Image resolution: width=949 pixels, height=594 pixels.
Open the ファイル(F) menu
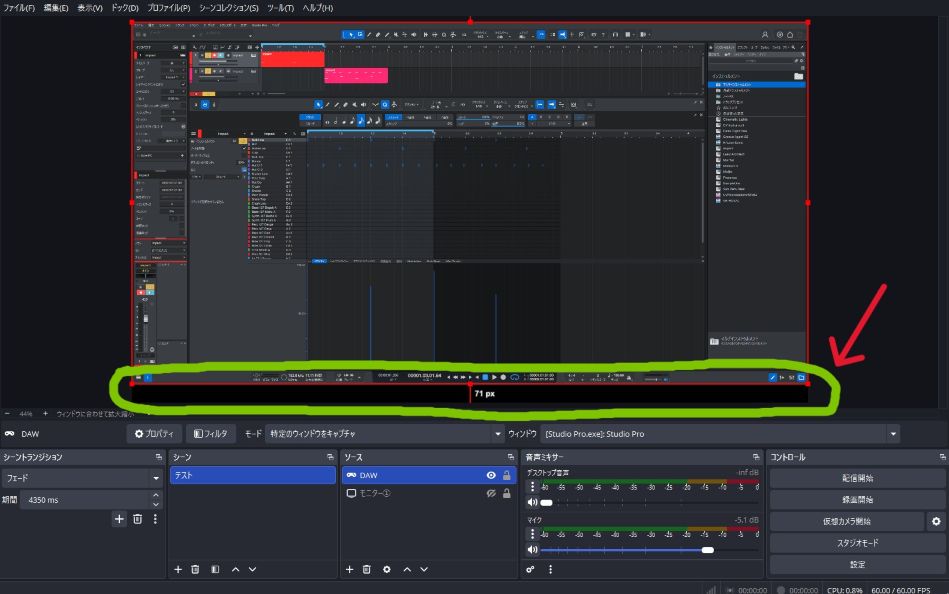pos(20,8)
